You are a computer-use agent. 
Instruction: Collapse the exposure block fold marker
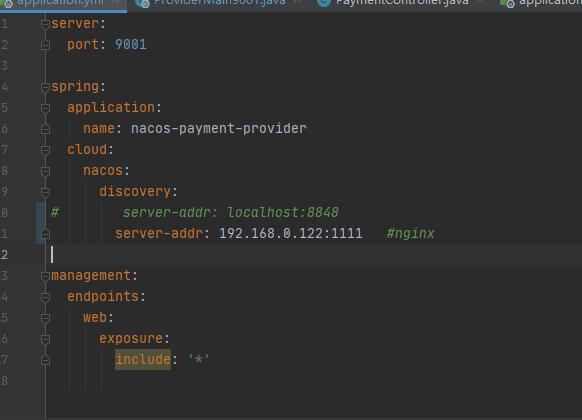click(x=45, y=339)
